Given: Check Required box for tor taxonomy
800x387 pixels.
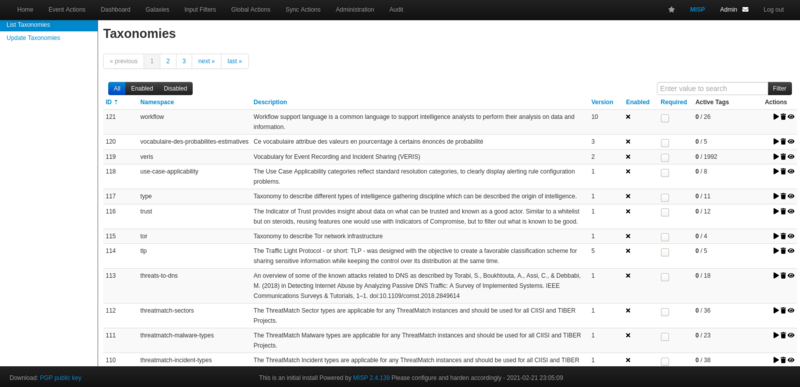Looking at the screenshot, I should [665, 238].
